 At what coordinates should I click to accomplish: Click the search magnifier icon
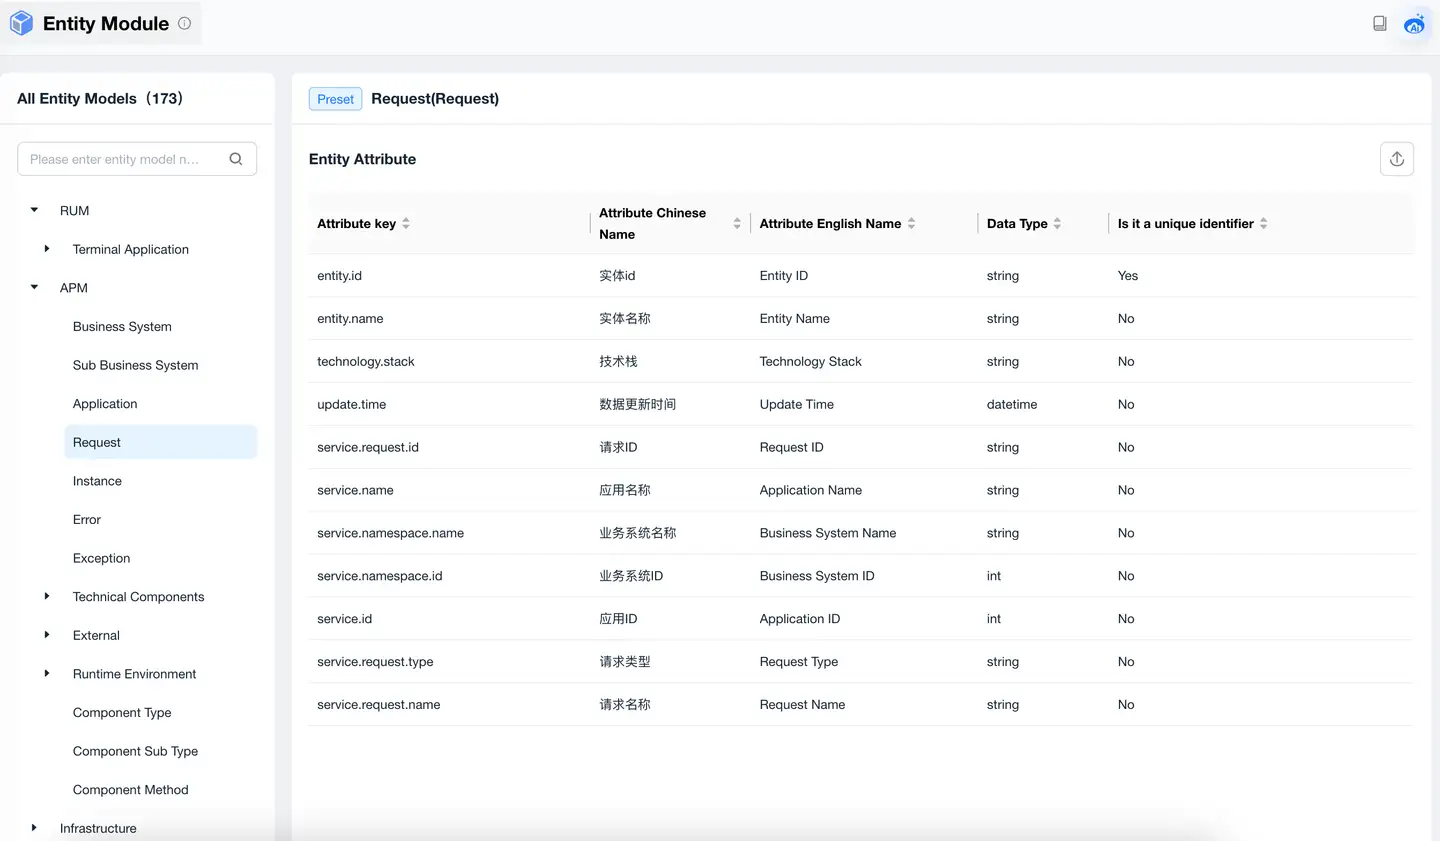(x=236, y=159)
